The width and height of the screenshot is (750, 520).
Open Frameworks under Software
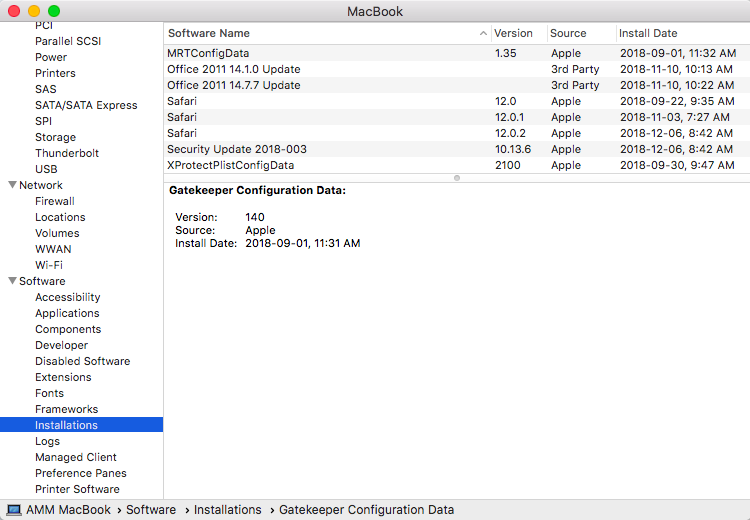point(66,409)
